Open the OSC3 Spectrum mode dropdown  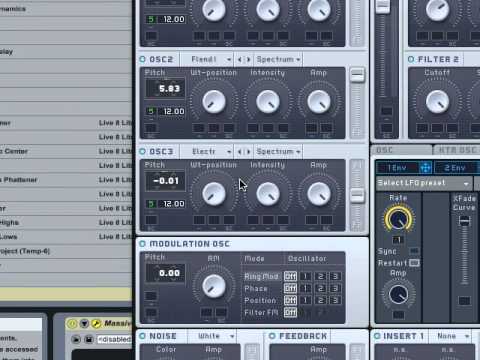point(278,152)
